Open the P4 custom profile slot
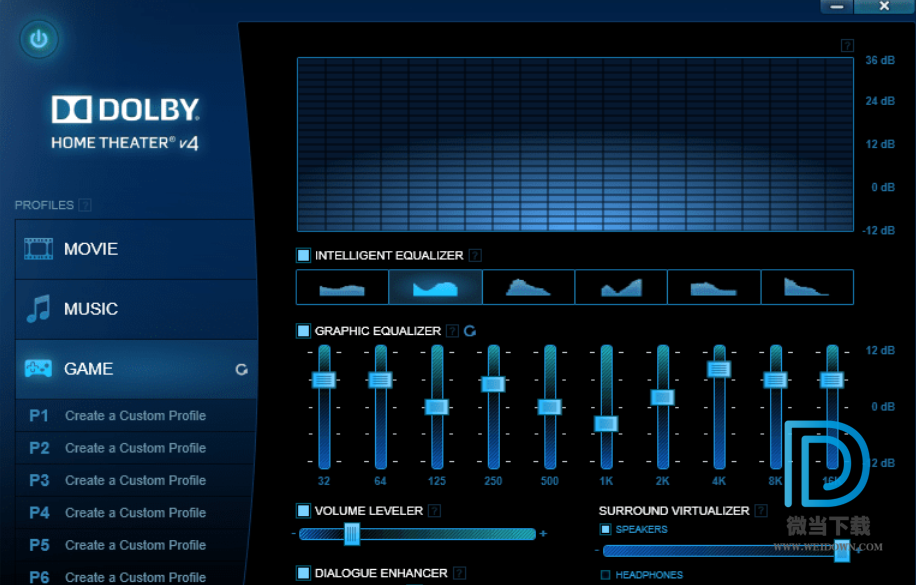The width and height of the screenshot is (916, 585). (136, 513)
